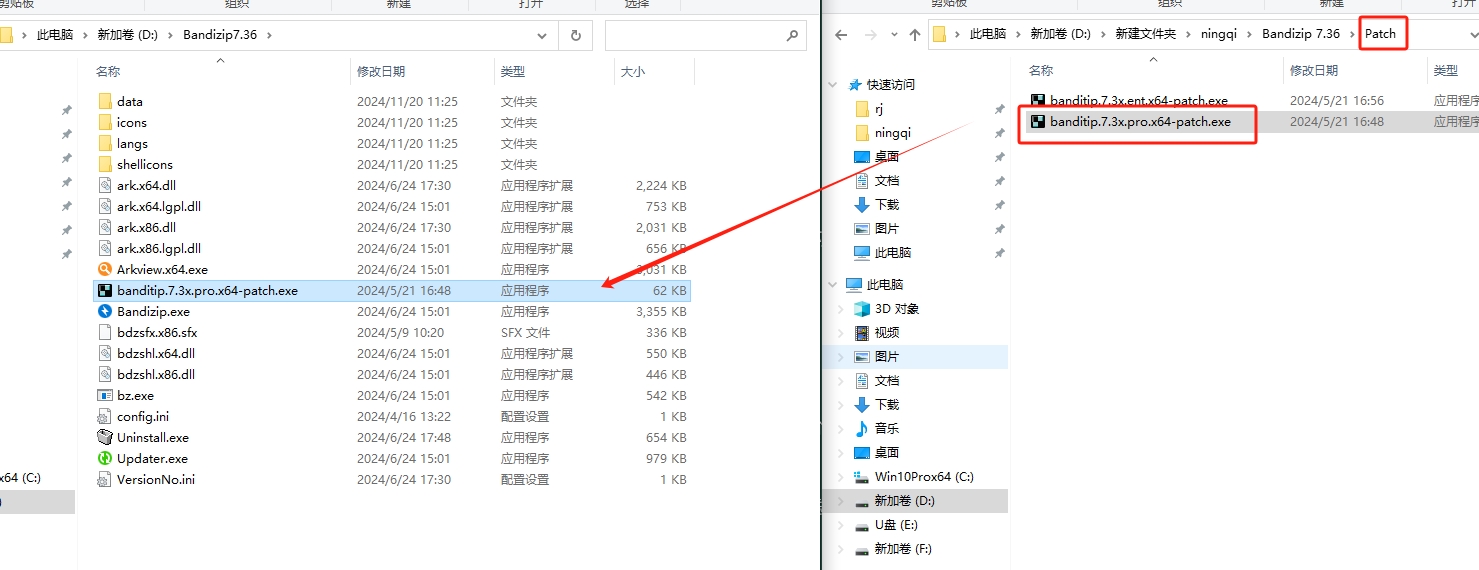Click Bandizip 7.36 in right window breadcrumb

point(1301,34)
